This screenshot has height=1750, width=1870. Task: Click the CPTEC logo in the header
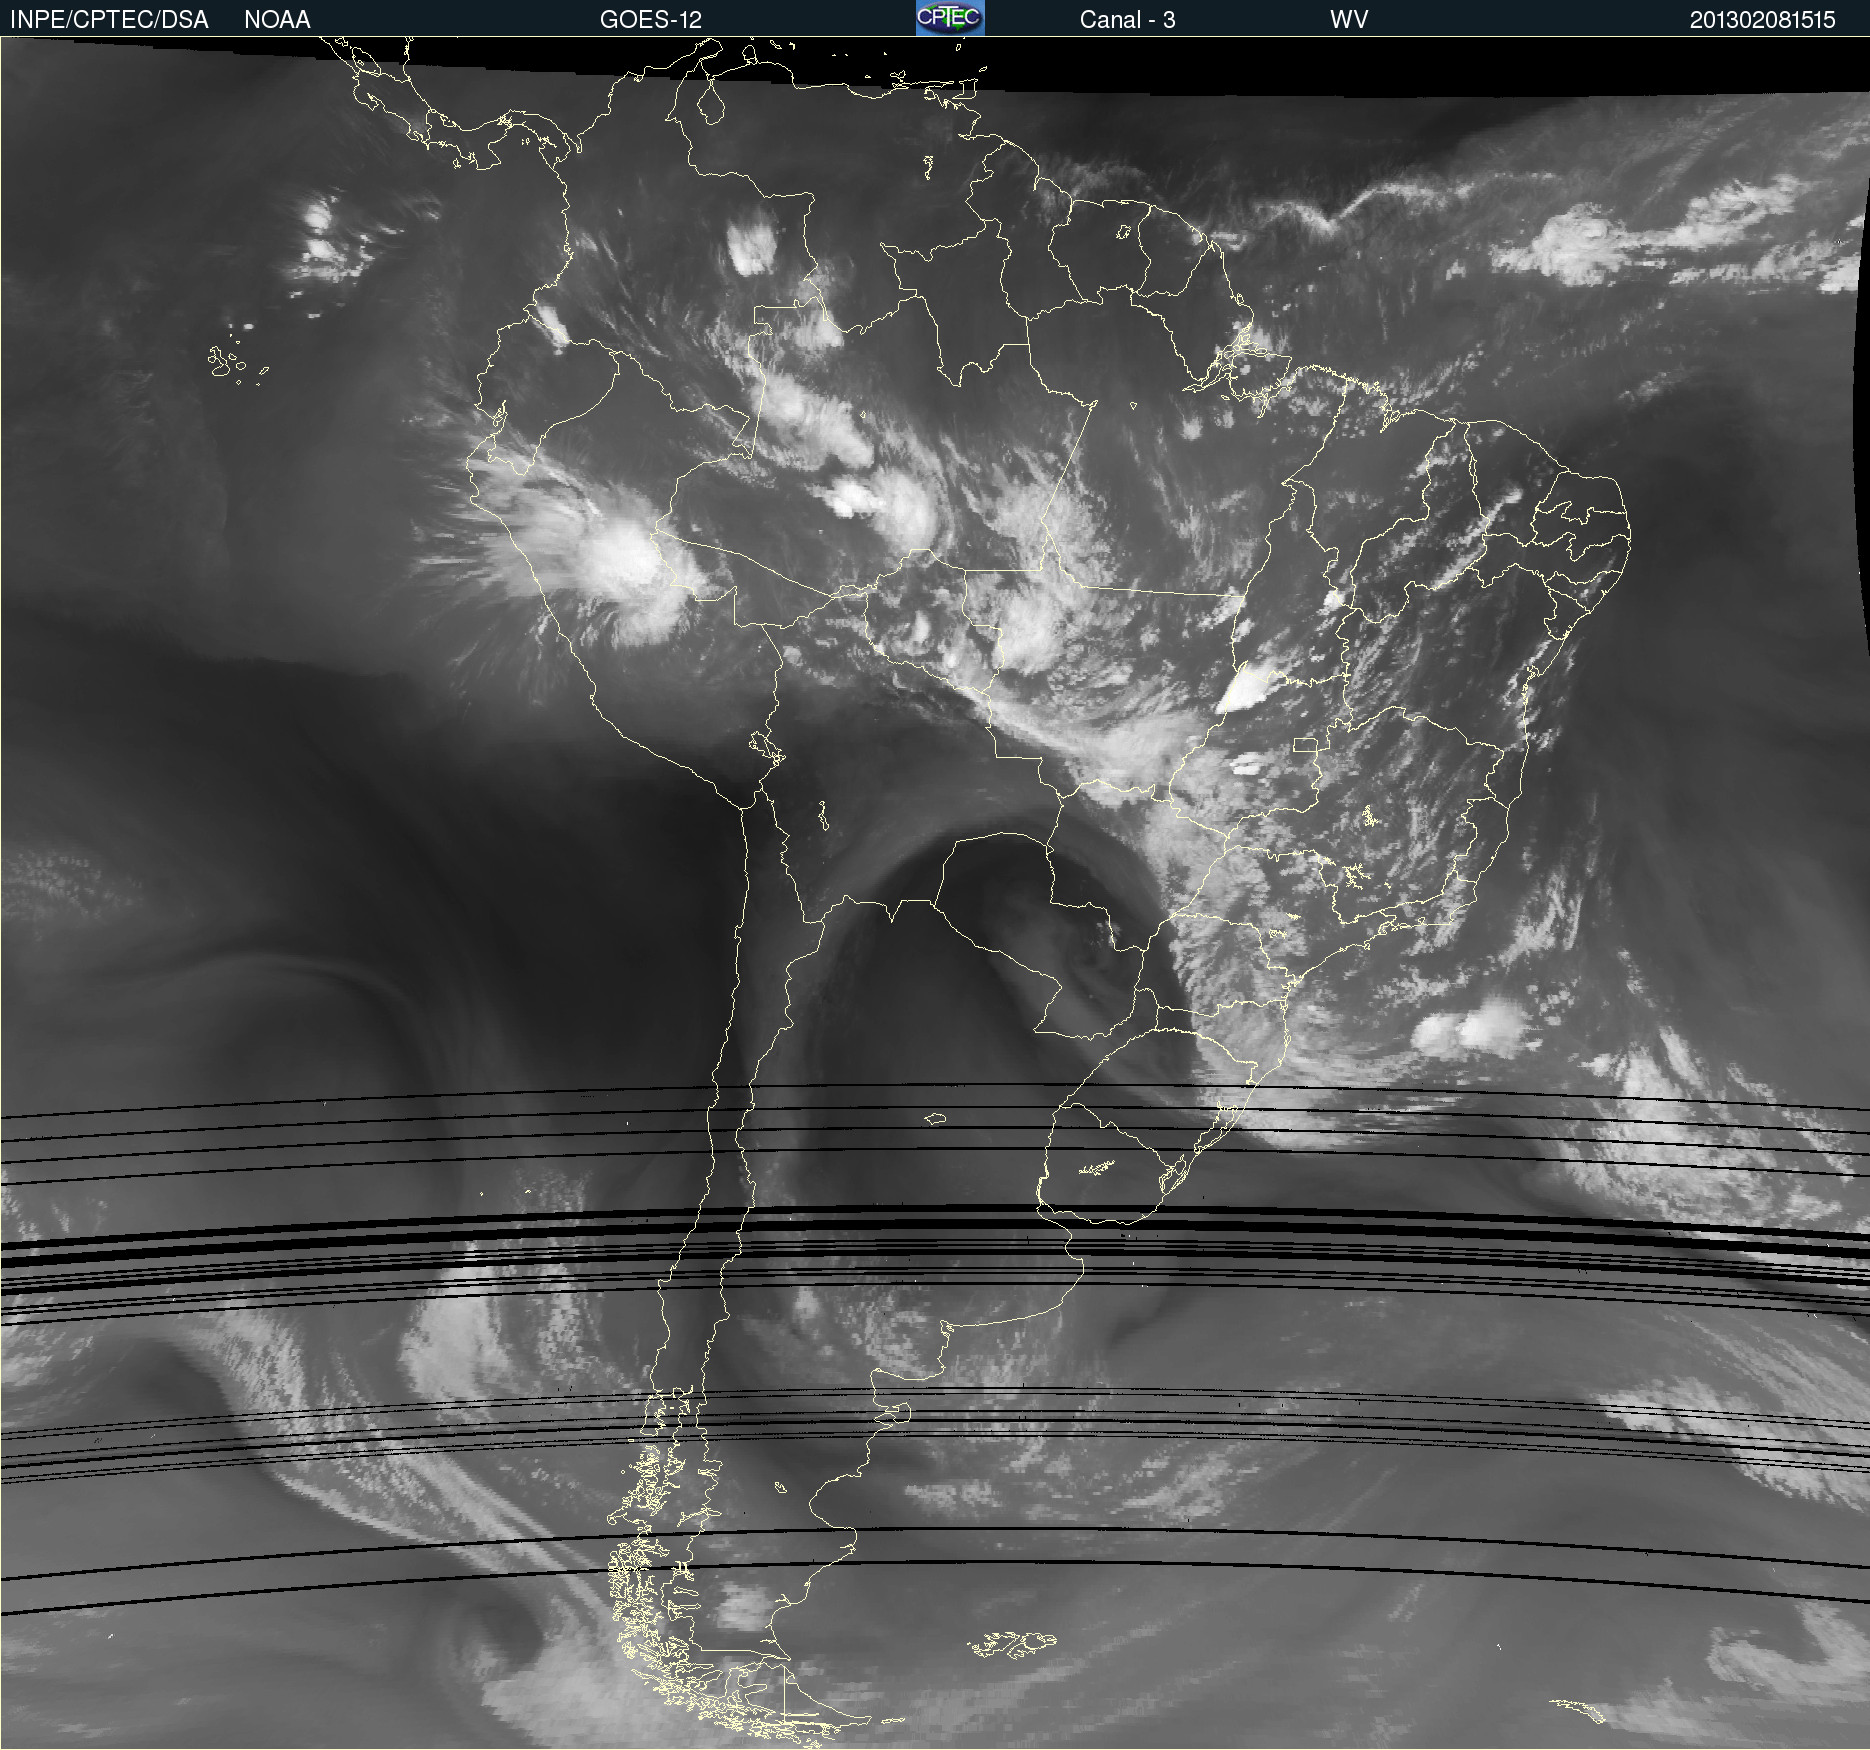[x=950, y=18]
